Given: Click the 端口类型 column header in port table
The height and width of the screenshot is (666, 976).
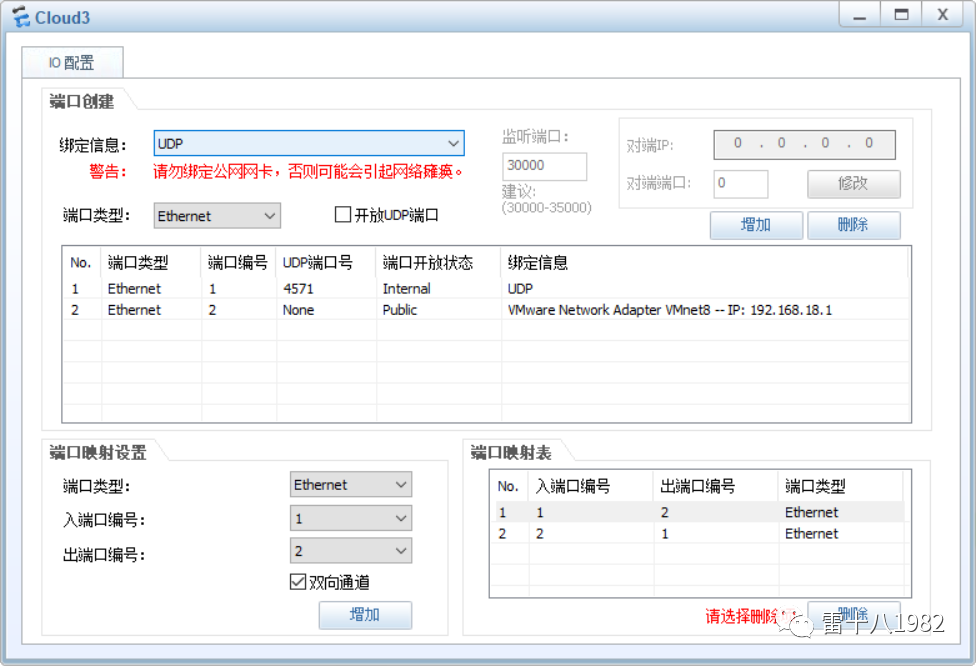Looking at the screenshot, I should [x=151, y=263].
